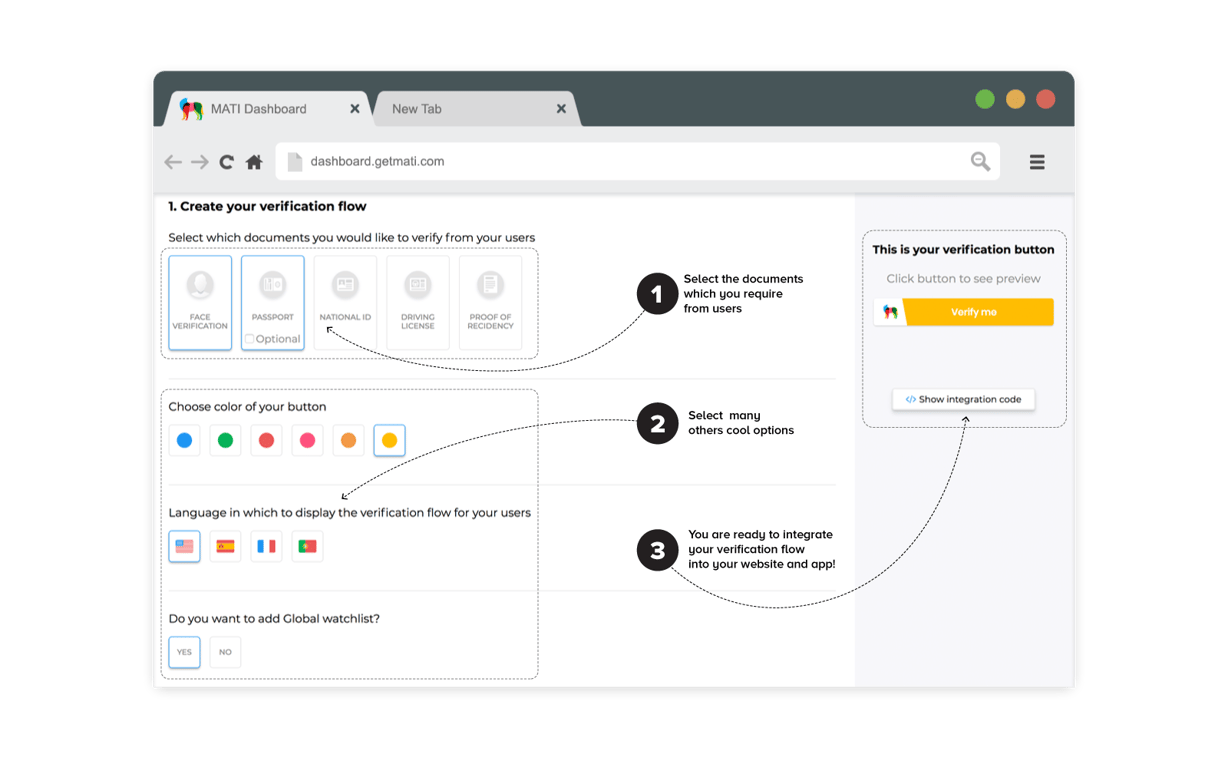Select the US flag language
The height and width of the screenshot is (768, 1228).
coord(184,546)
